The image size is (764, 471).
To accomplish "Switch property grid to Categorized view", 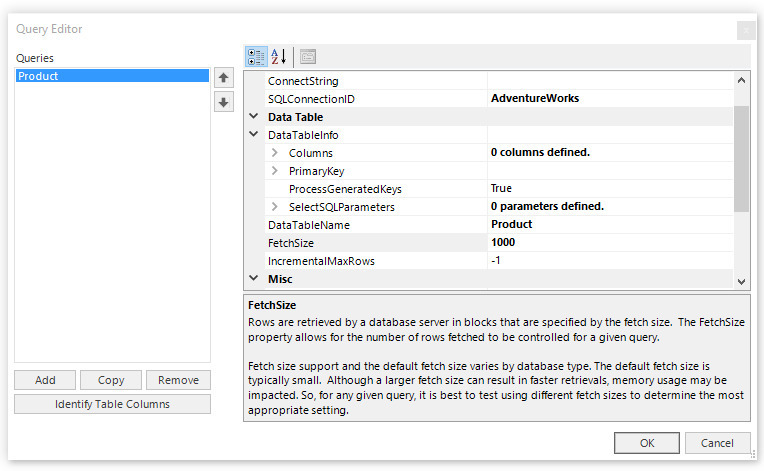I will (256, 57).
